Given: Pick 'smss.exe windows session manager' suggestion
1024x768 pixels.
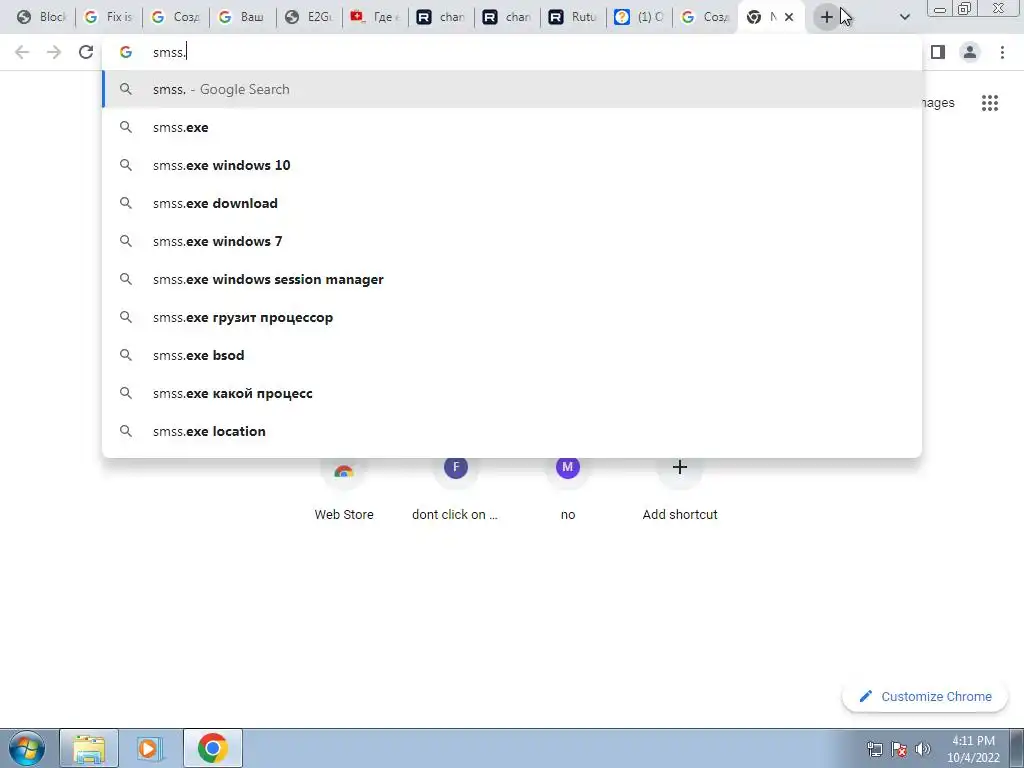Looking at the screenshot, I should coord(512,279).
